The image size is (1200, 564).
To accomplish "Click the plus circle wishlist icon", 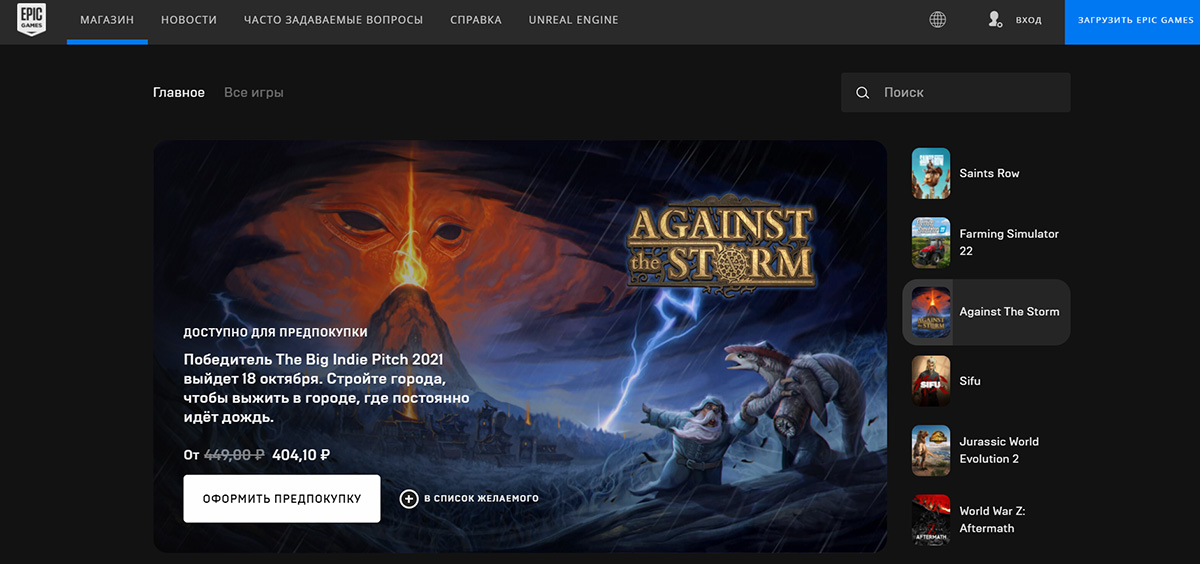I will point(409,498).
